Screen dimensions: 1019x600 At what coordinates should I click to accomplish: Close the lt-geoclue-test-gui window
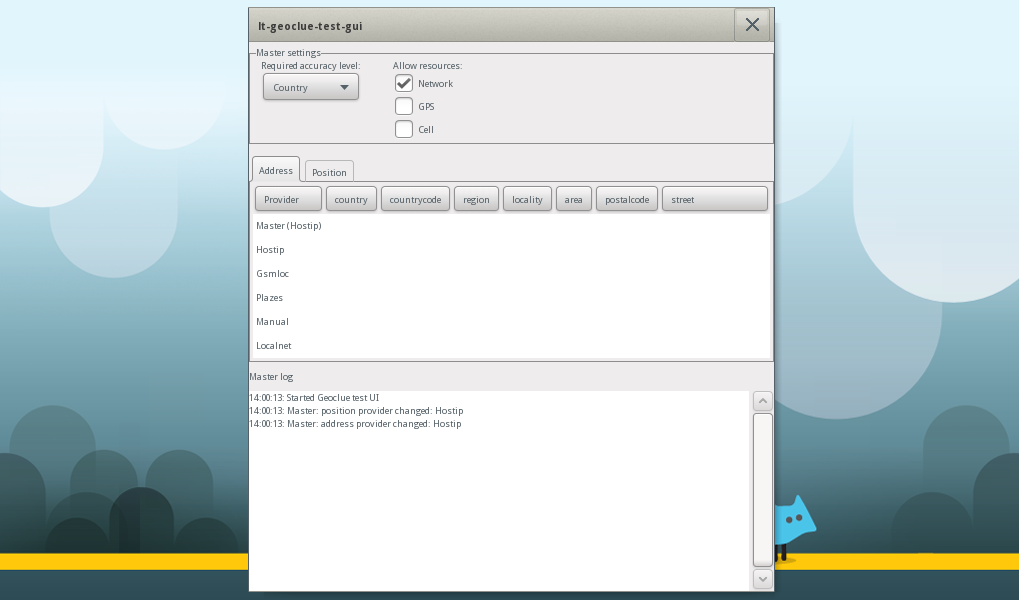click(x=752, y=25)
